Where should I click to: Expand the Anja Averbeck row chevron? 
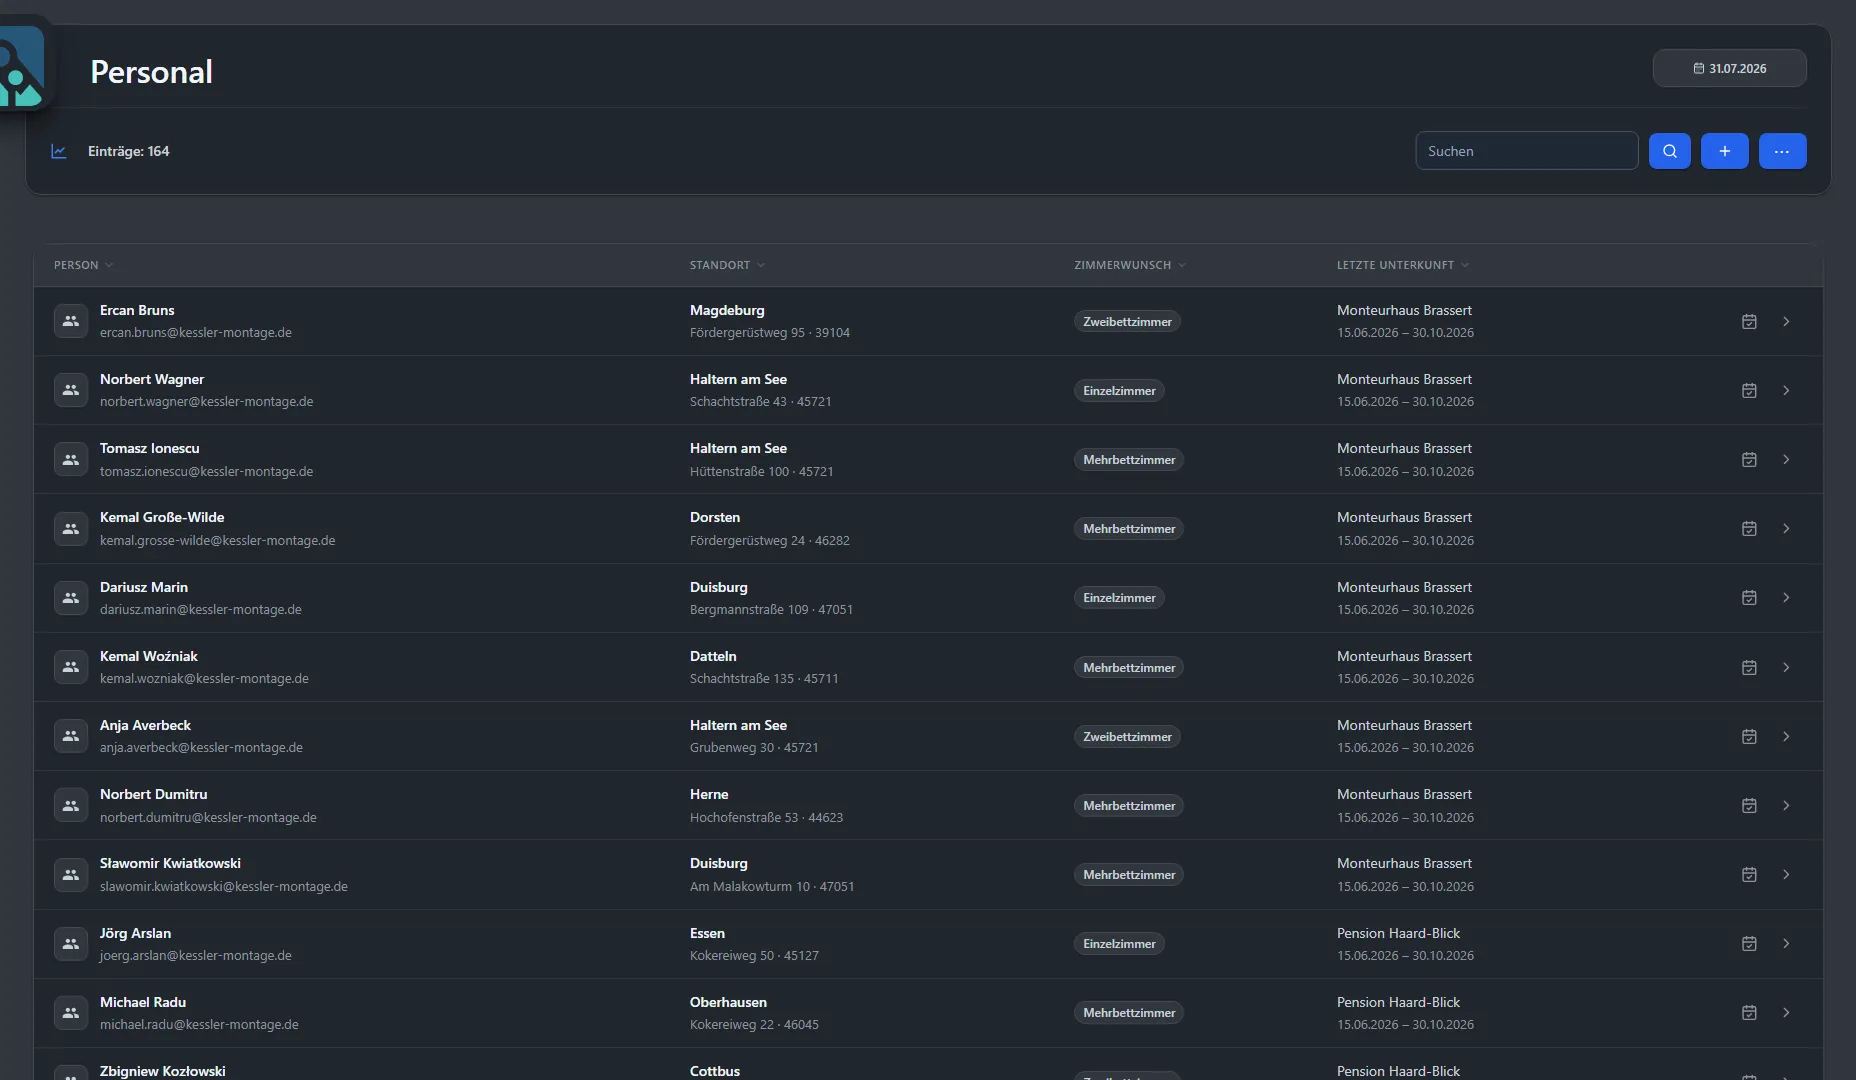point(1786,736)
